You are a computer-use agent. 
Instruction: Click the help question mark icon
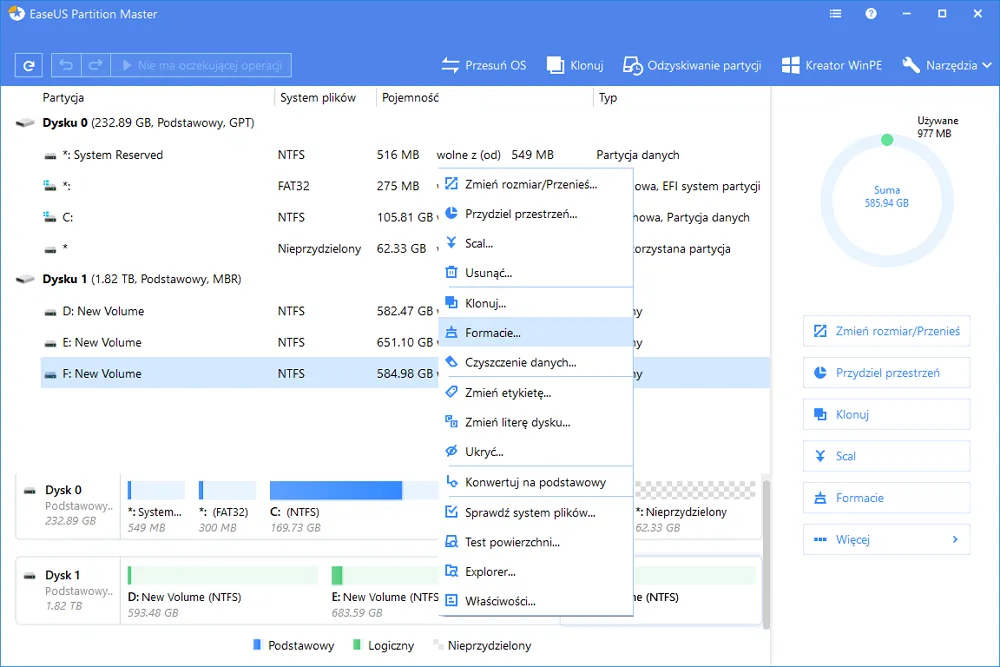(x=870, y=13)
